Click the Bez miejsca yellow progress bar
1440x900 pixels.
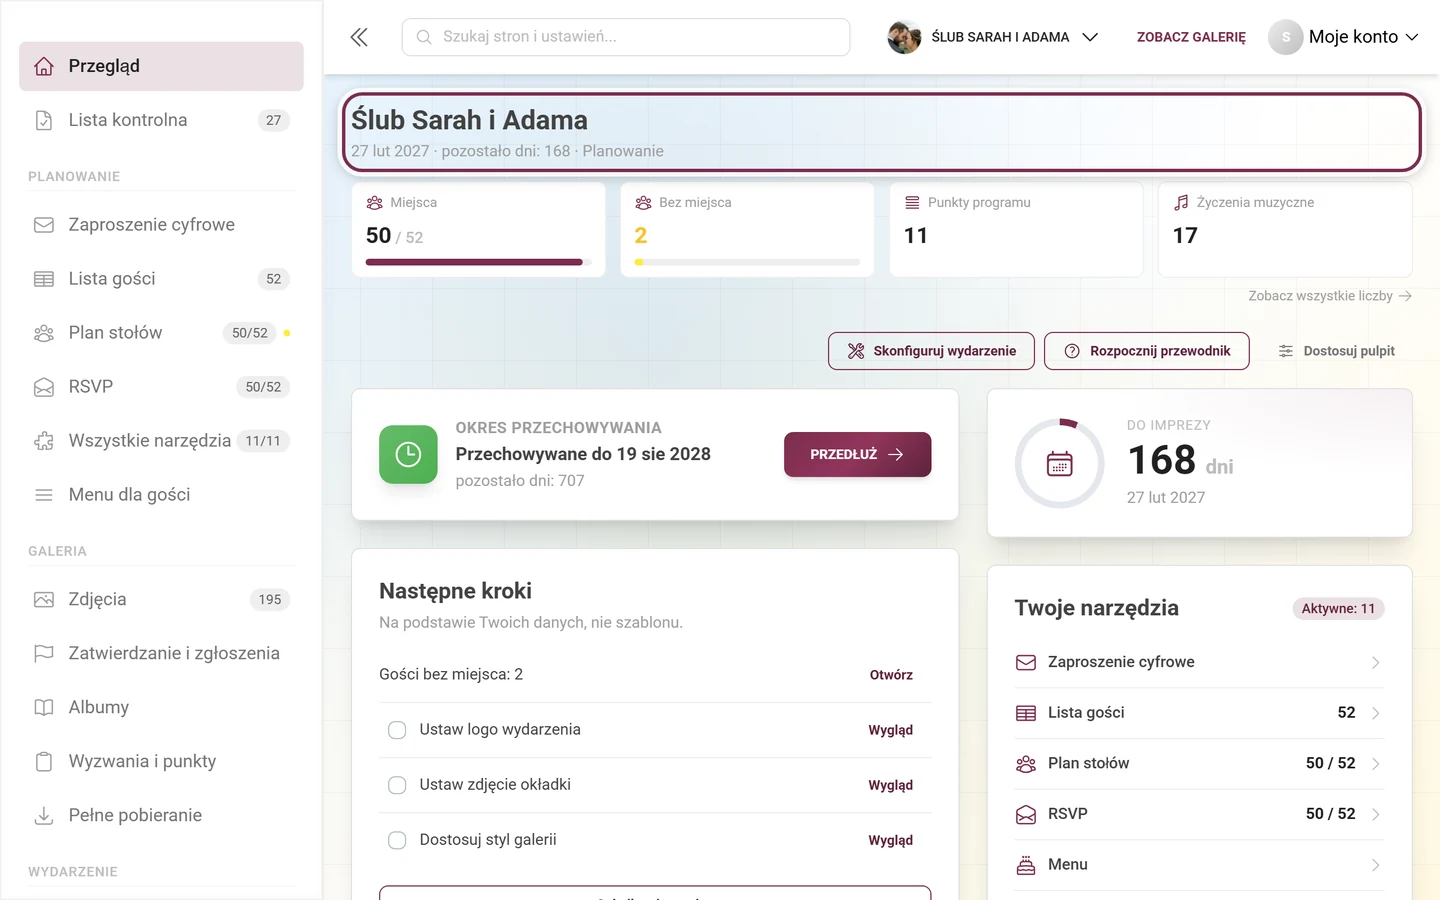click(x=747, y=262)
